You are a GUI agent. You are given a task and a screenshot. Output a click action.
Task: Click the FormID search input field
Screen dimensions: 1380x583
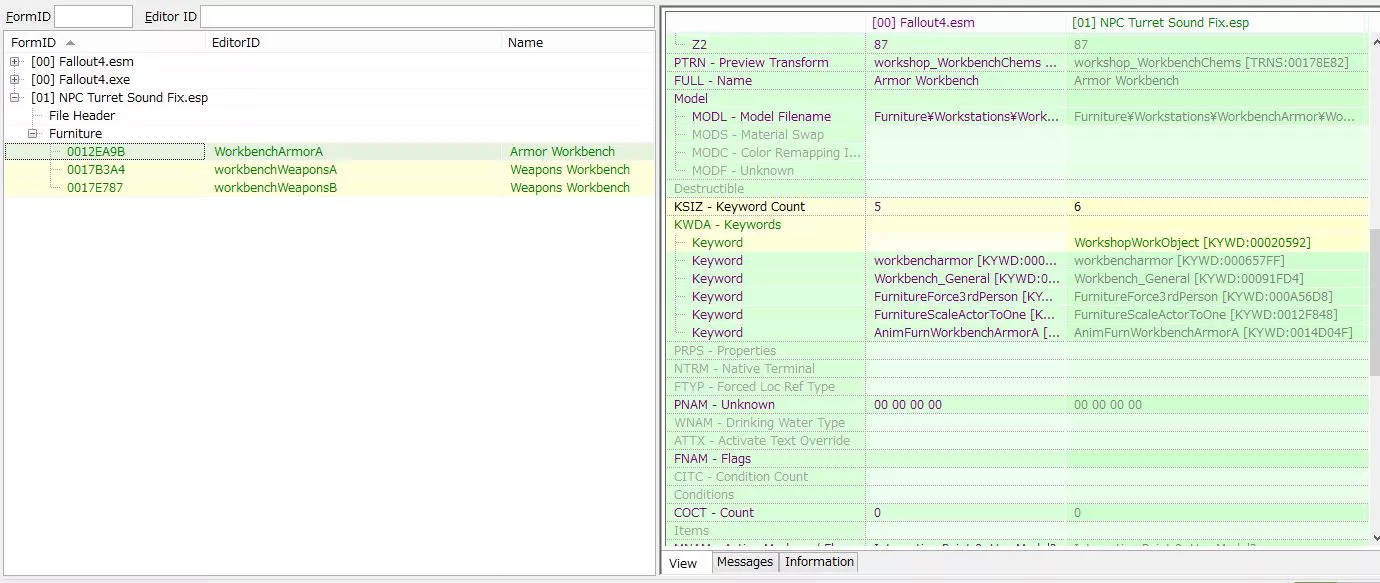tap(93, 16)
